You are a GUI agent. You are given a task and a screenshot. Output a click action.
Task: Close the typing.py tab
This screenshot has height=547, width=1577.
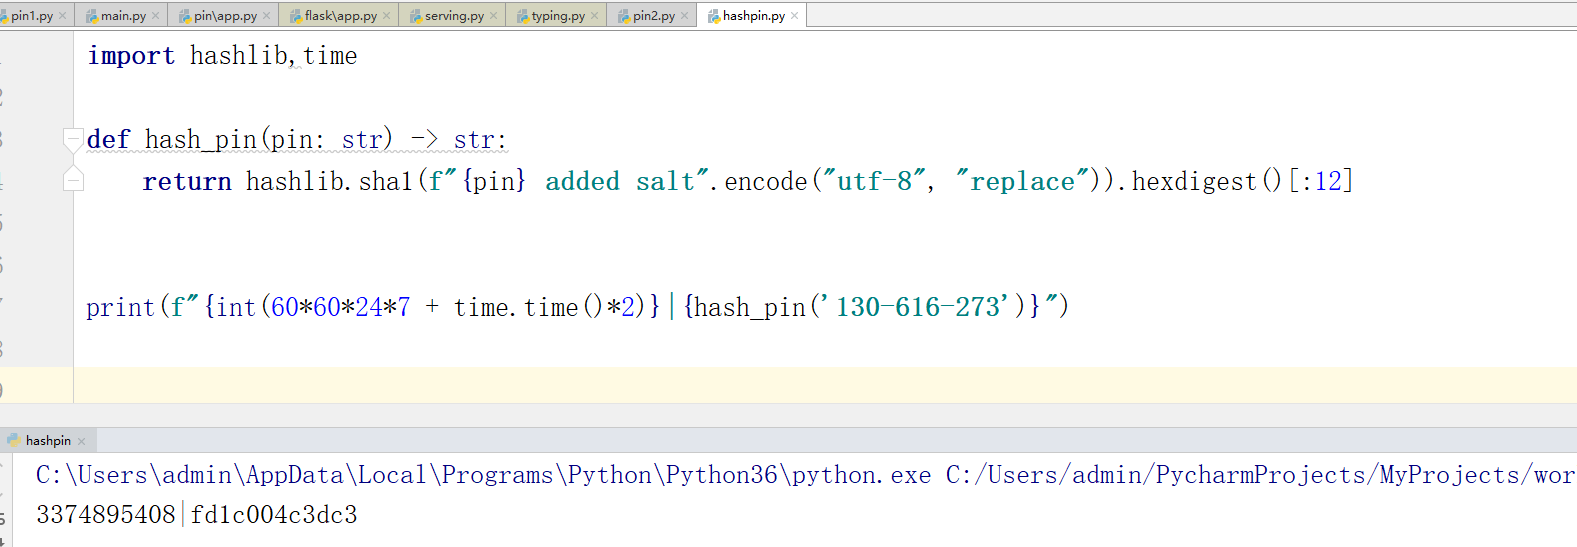coord(595,16)
